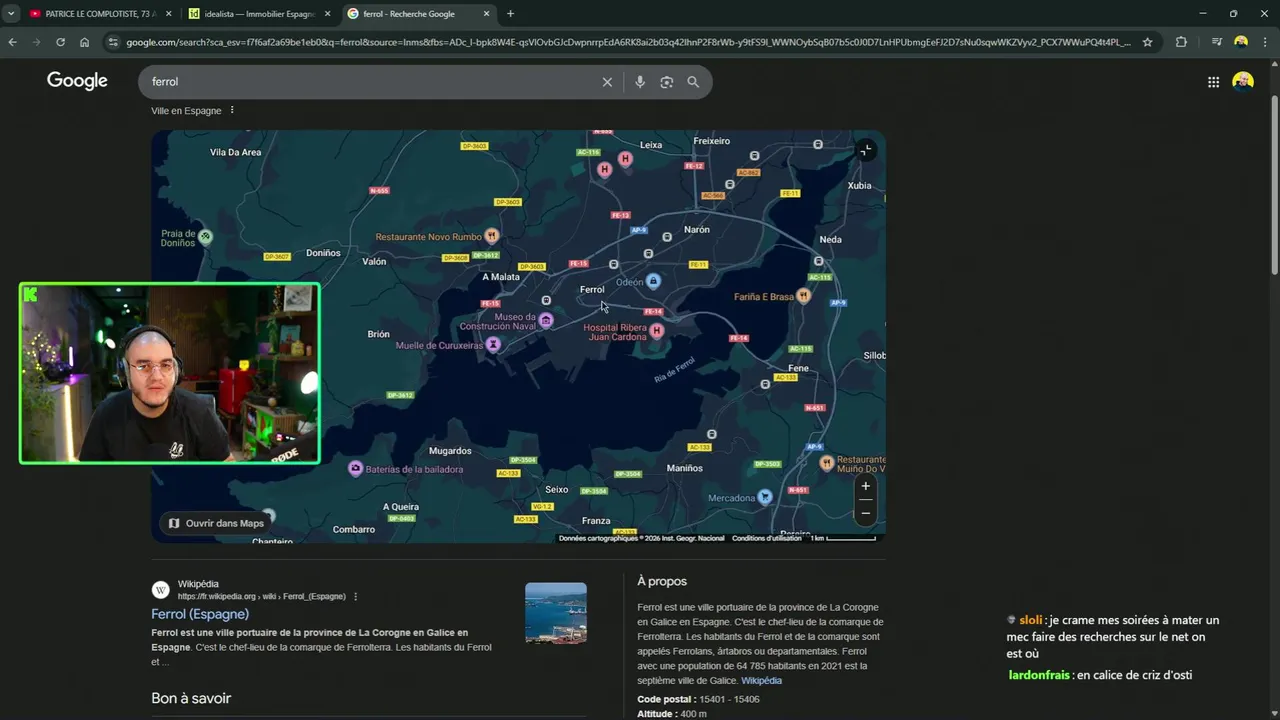Click the Restaurante Muiño Do V restaurant pin
Screen dimensions: 1280x720
pyautogui.click(x=827, y=463)
